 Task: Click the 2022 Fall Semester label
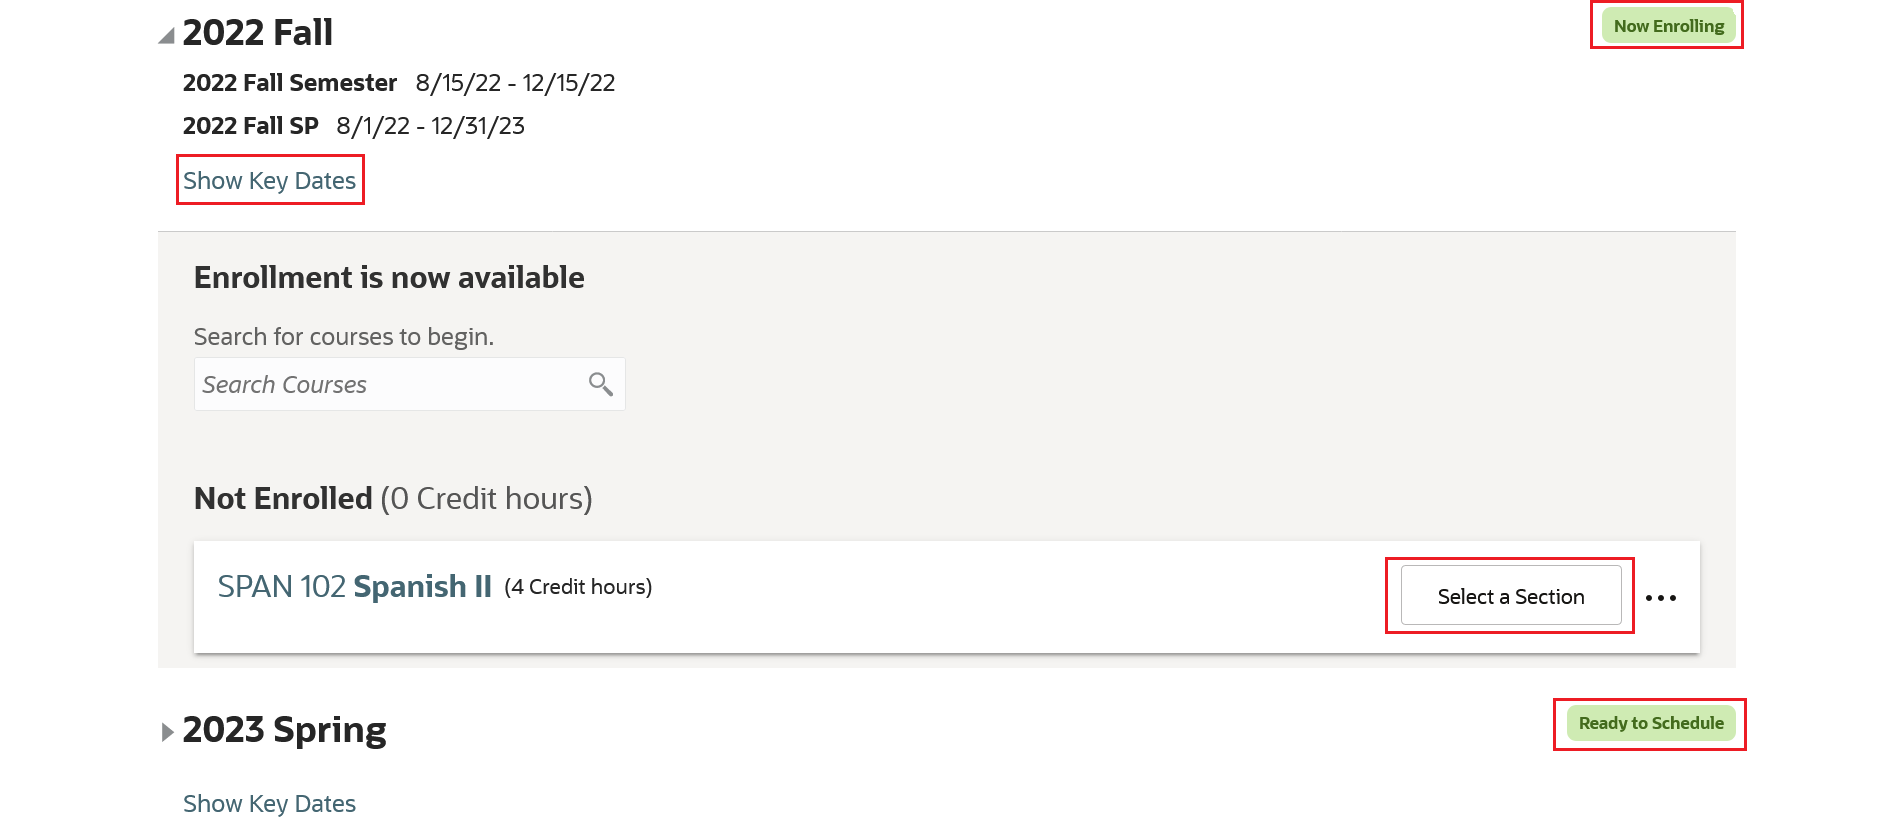pyautogui.click(x=290, y=83)
